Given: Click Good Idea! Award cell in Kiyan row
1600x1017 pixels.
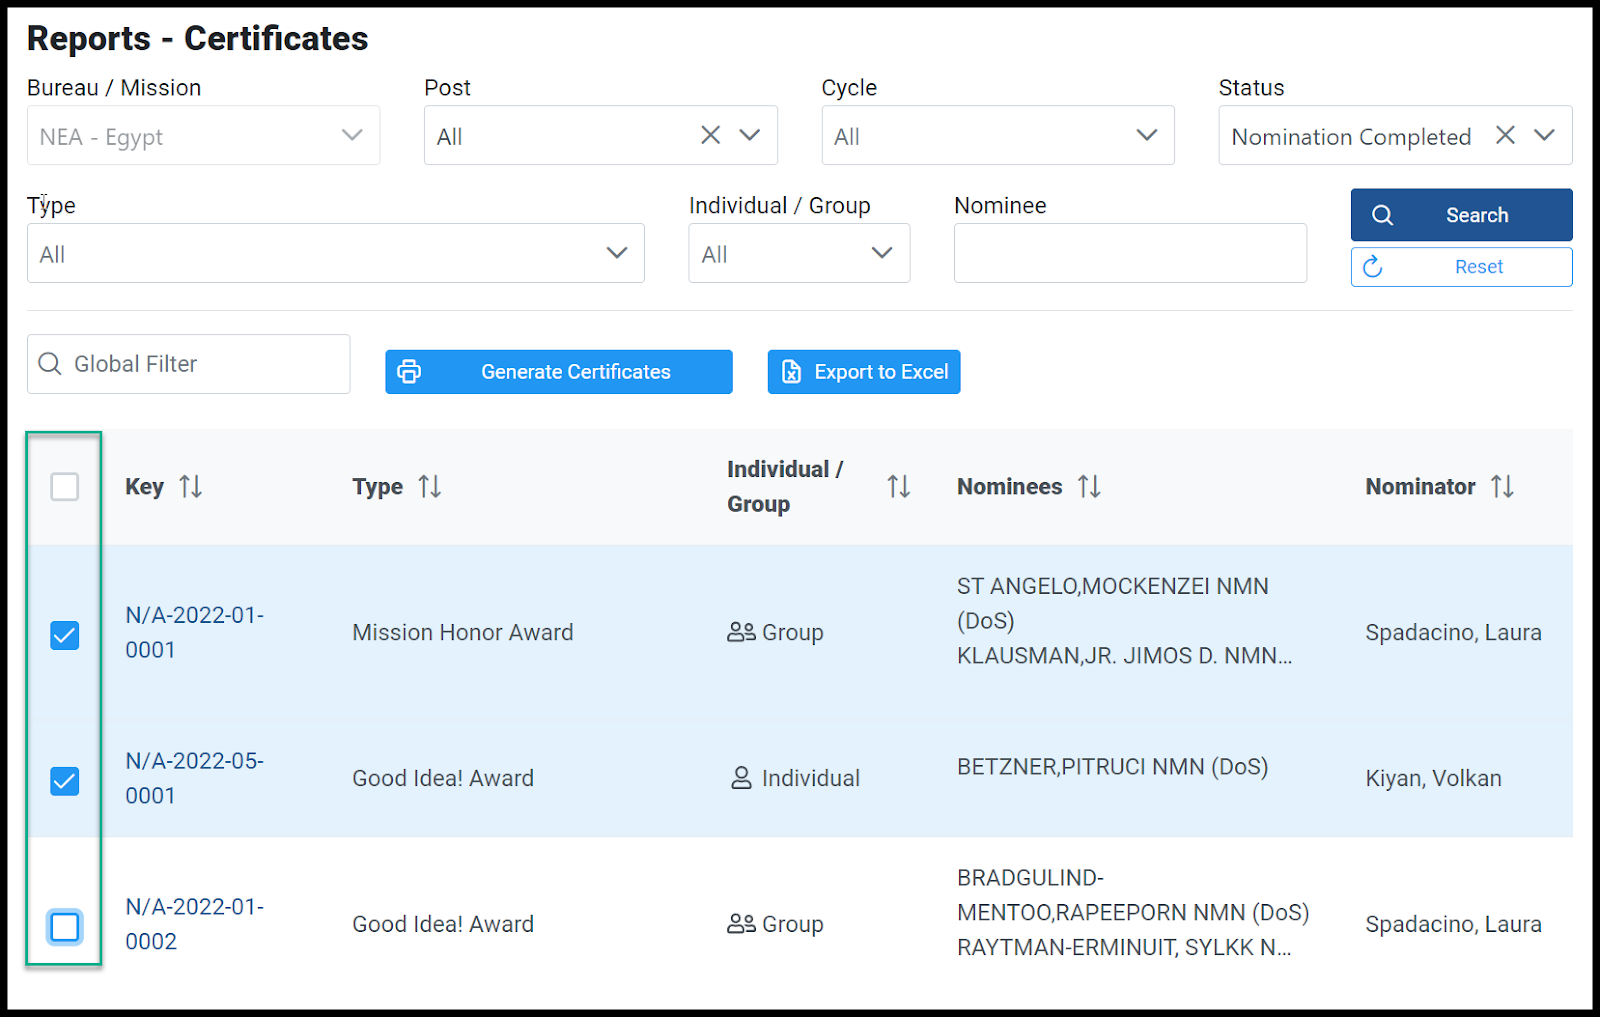Looking at the screenshot, I should 443,778.
